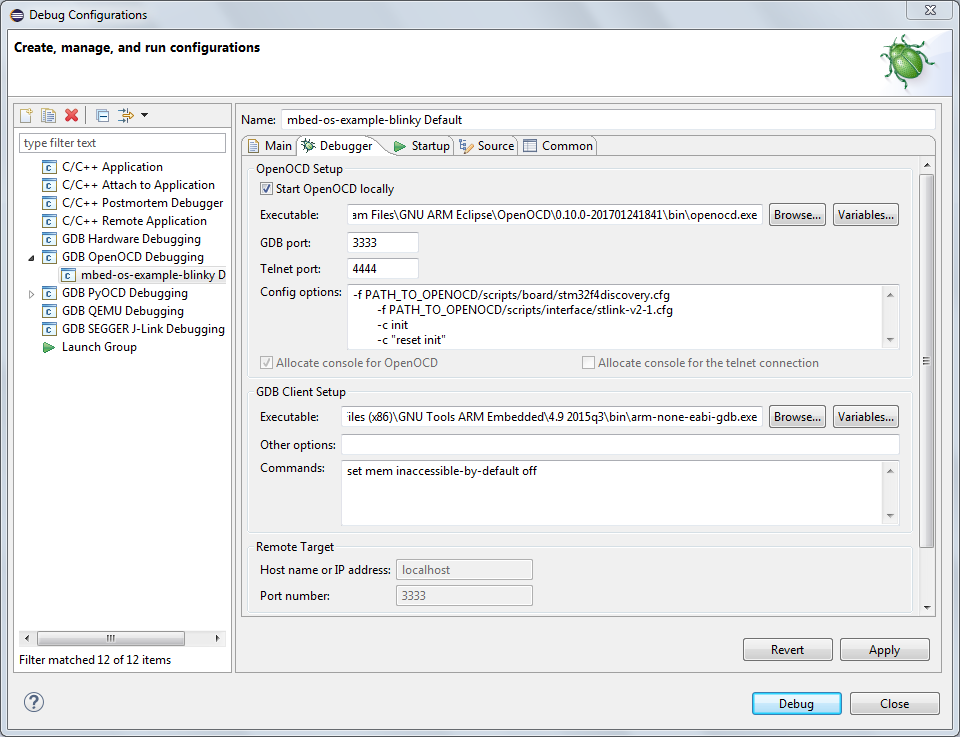The image size is (960, 737).
Task: Toggle Allocate console for the telnet connection
Action: point(588,363)
